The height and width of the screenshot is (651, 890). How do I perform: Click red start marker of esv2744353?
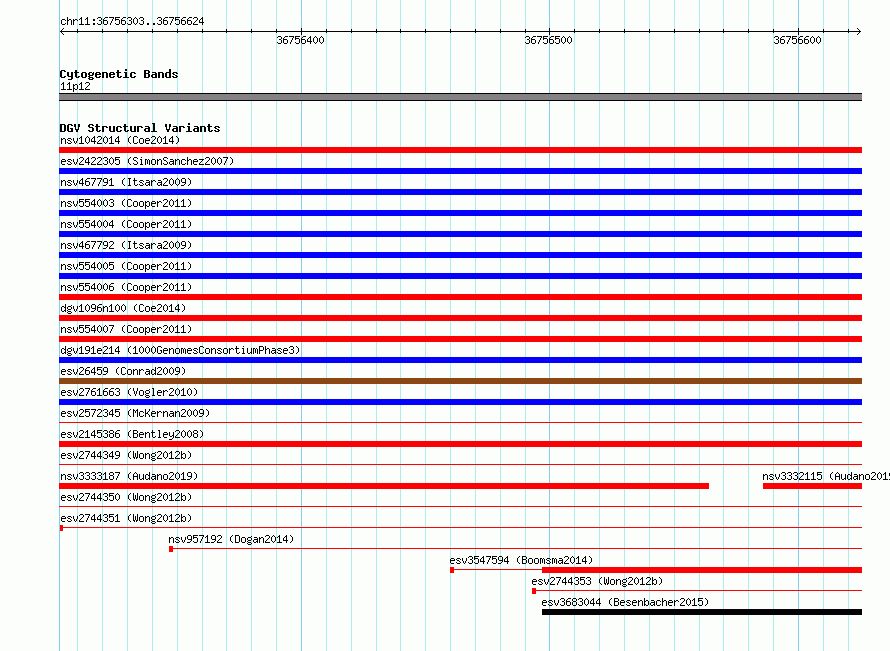tap(534, 591)
